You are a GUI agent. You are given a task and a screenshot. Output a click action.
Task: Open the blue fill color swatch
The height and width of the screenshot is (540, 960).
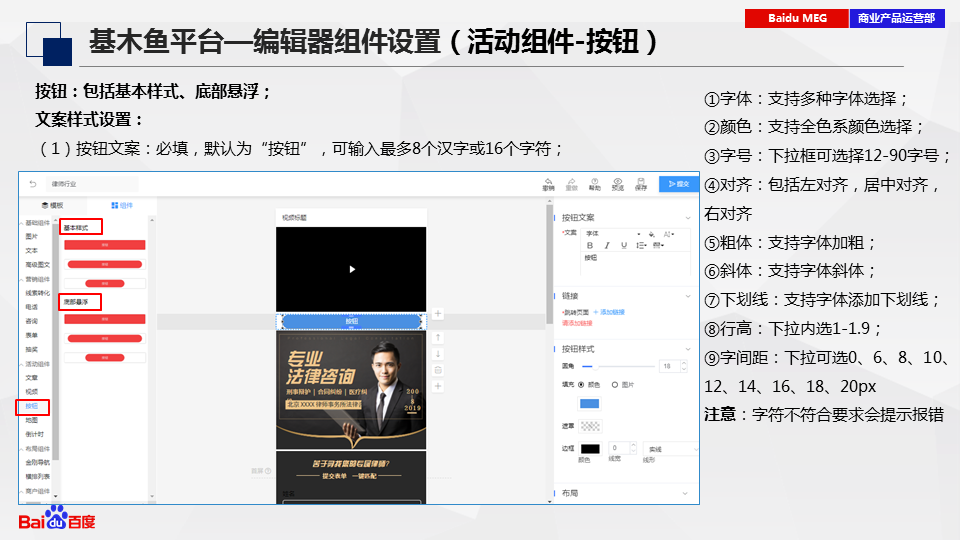point(589,403)
